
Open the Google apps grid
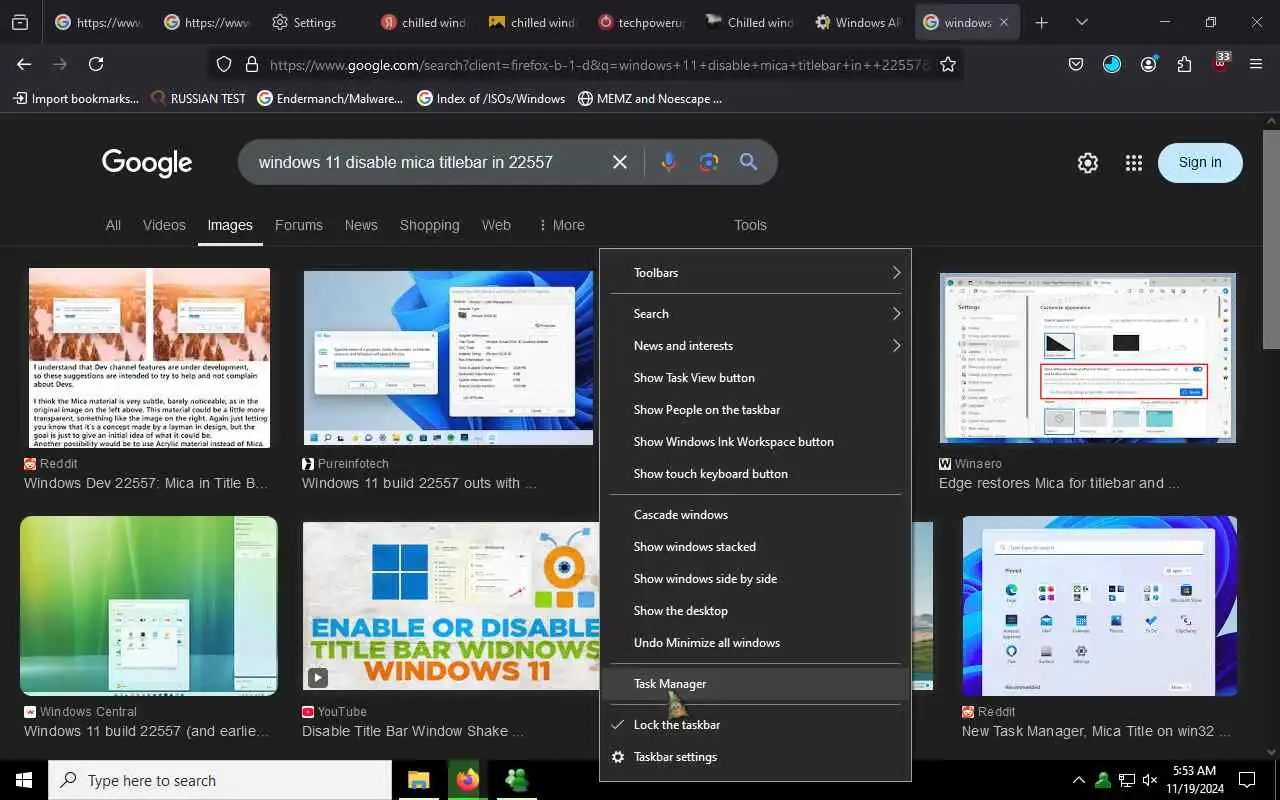(x=1133, y=163)
